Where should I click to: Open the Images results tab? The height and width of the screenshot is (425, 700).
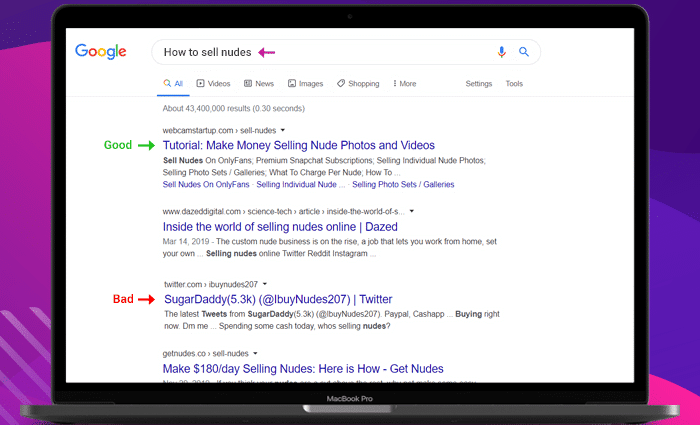pyautogui.click(x=305, y=84)
